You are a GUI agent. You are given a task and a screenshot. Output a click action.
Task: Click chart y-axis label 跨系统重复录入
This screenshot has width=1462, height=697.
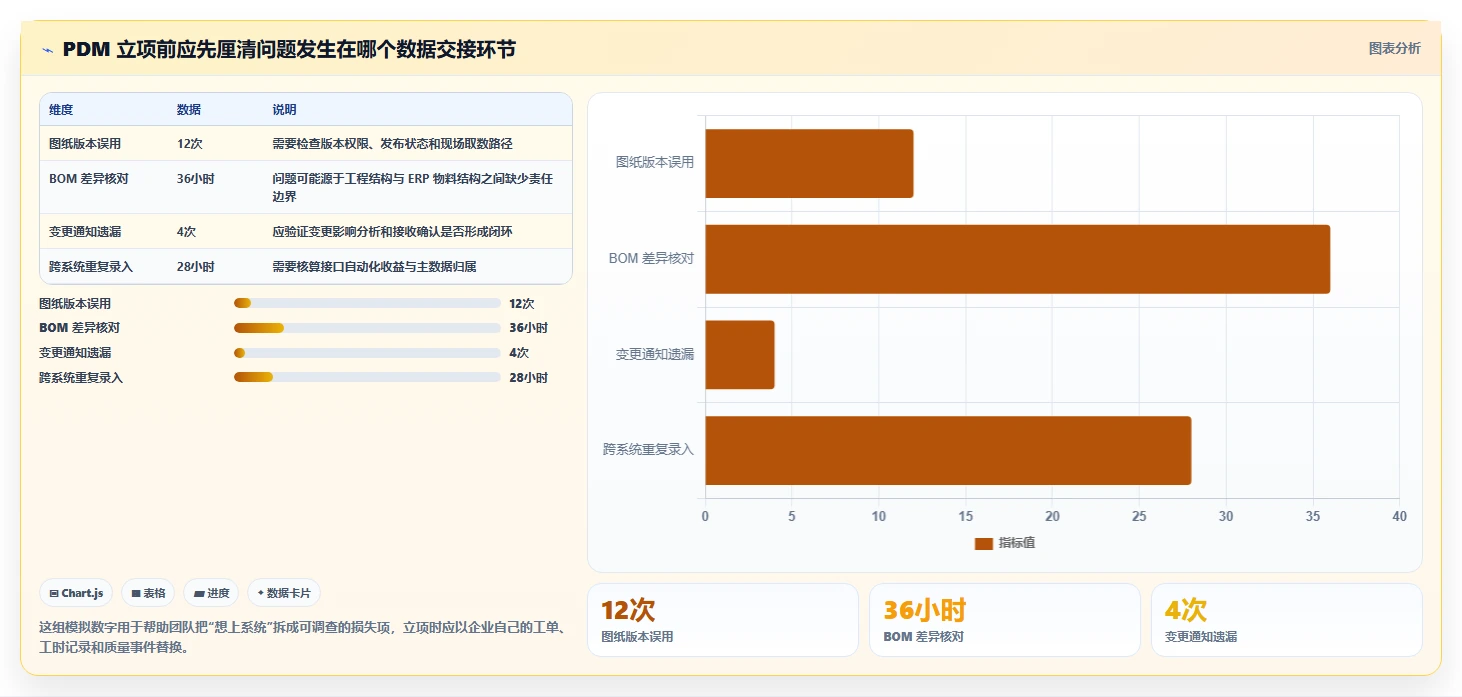648,450
